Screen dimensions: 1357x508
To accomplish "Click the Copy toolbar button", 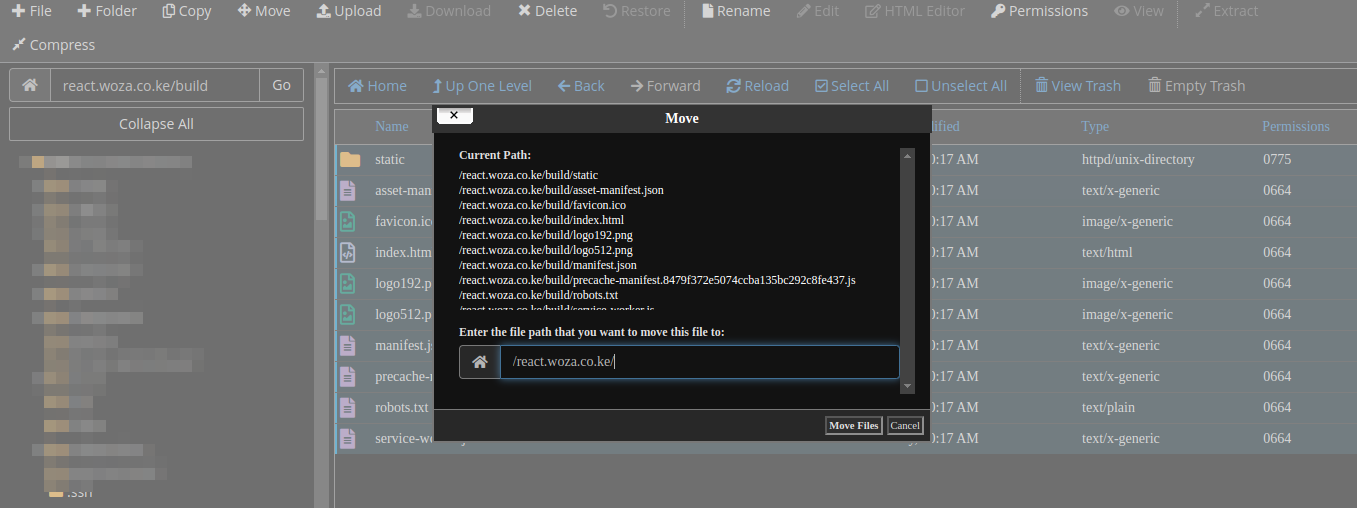I will [187, 11].
